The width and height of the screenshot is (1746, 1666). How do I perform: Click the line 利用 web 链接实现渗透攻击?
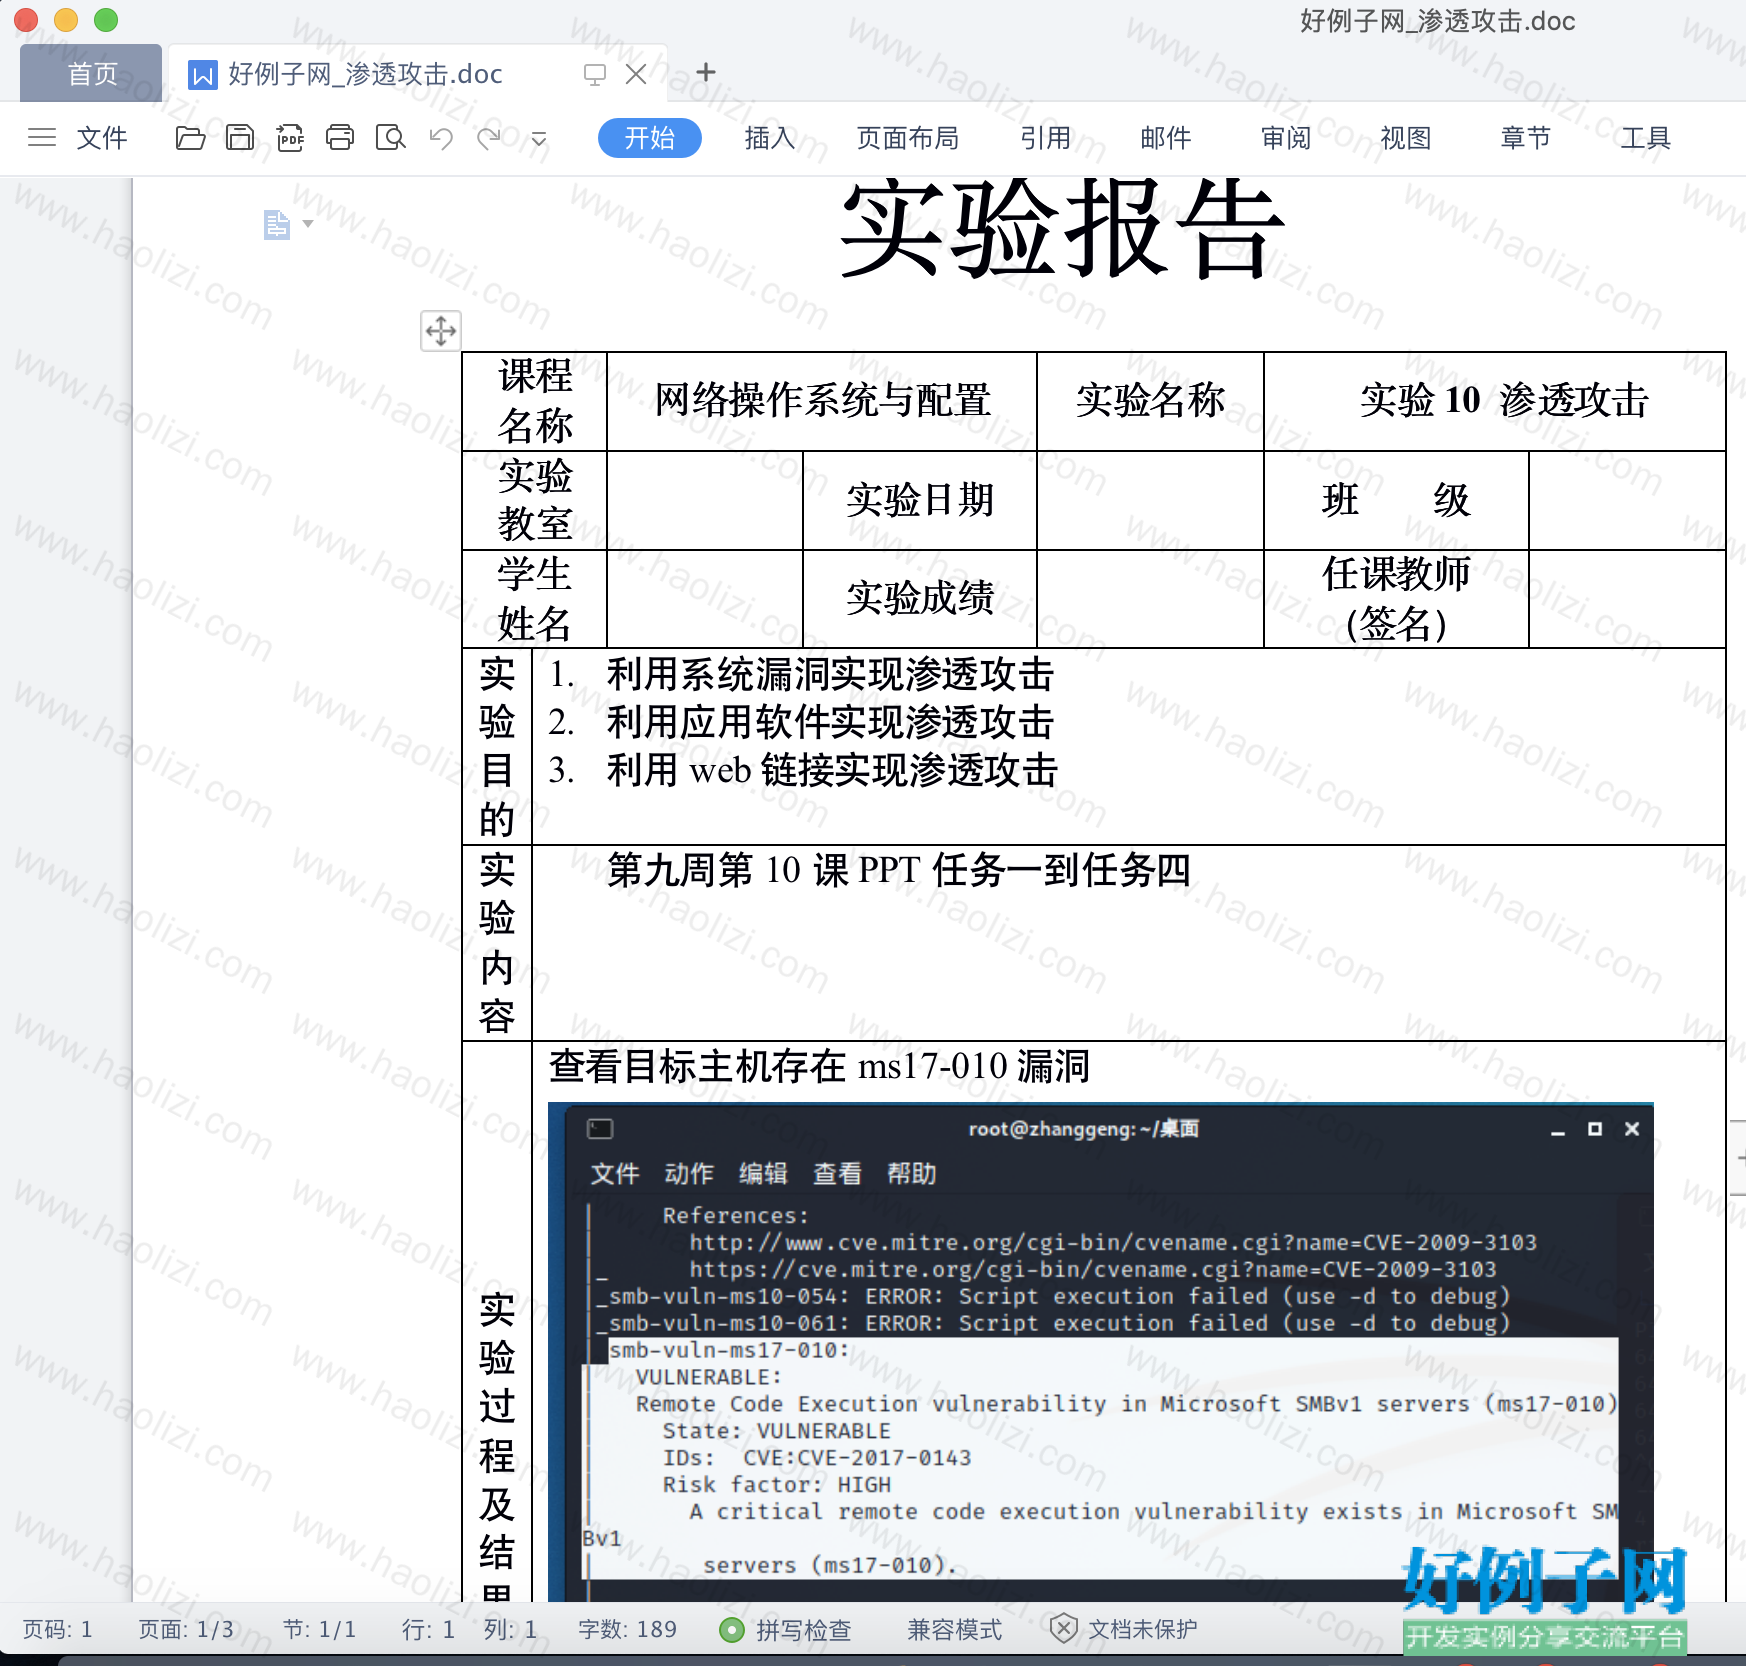pos(832,771)
